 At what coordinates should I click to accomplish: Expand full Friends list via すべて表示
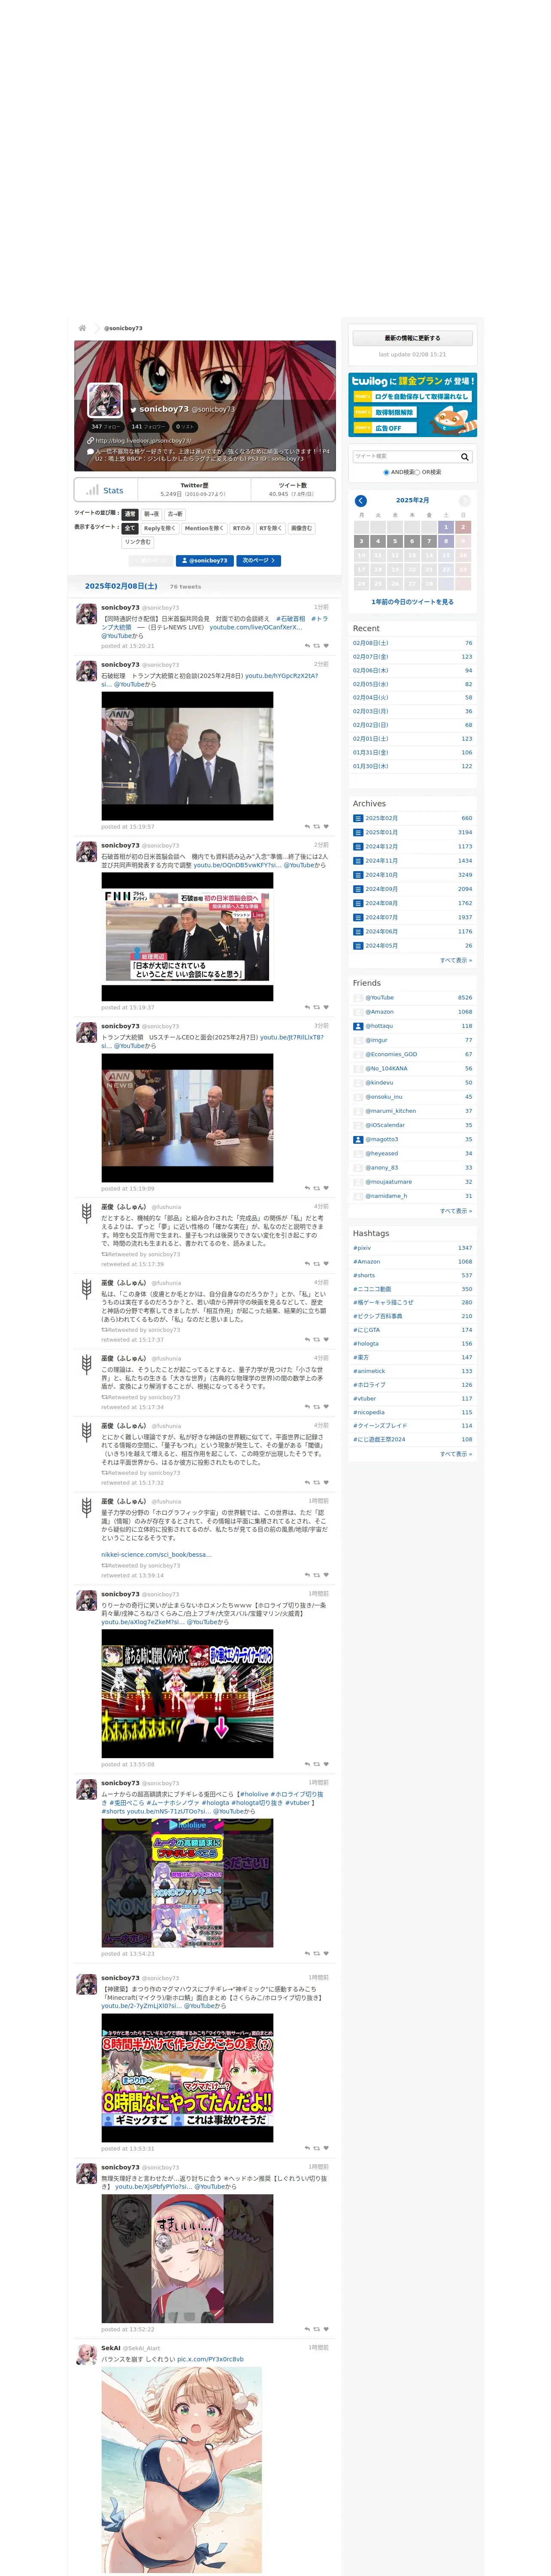click(x=456, y=1211)
